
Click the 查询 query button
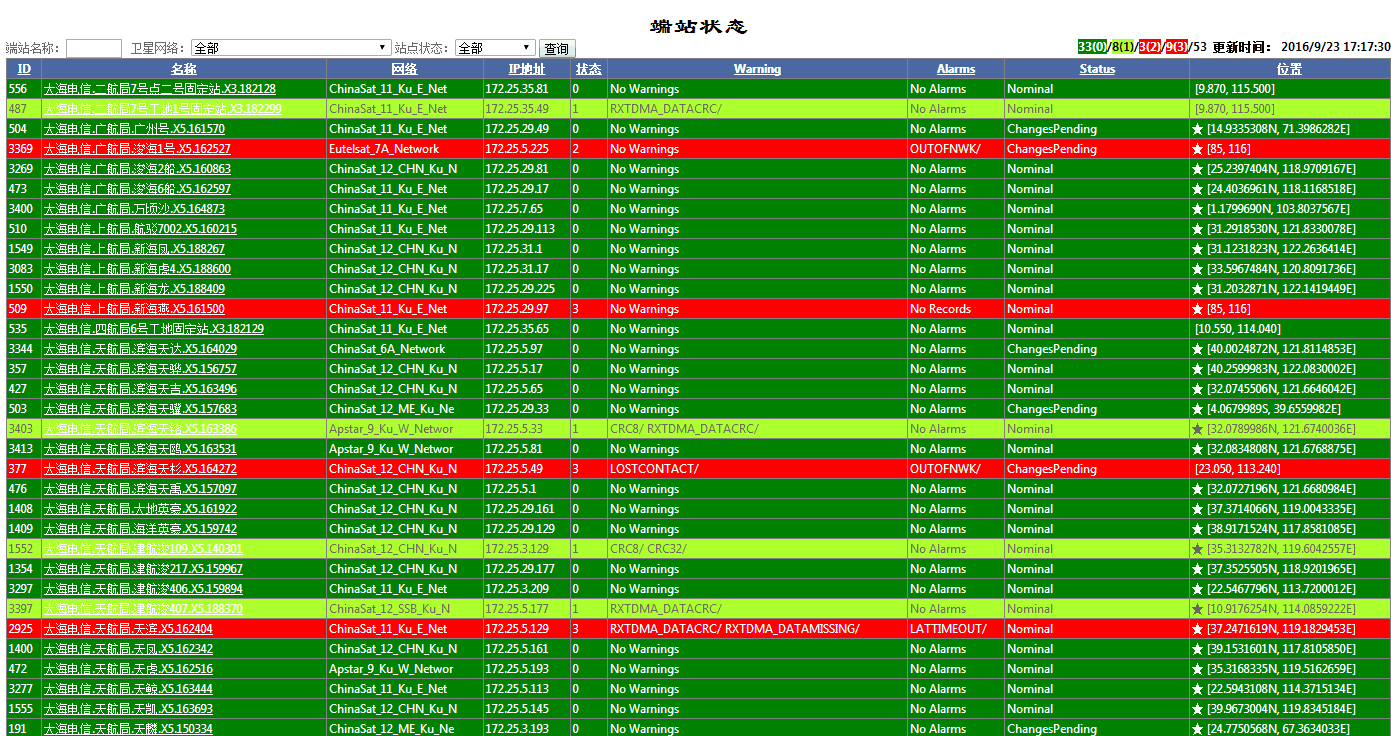[x=557, y=48]
